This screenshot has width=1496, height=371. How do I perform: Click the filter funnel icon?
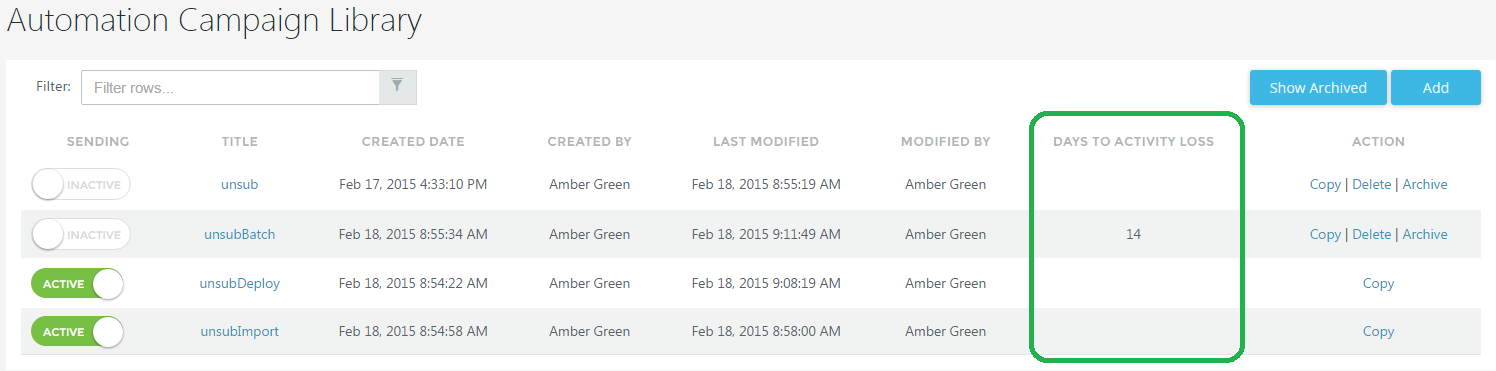397,87
